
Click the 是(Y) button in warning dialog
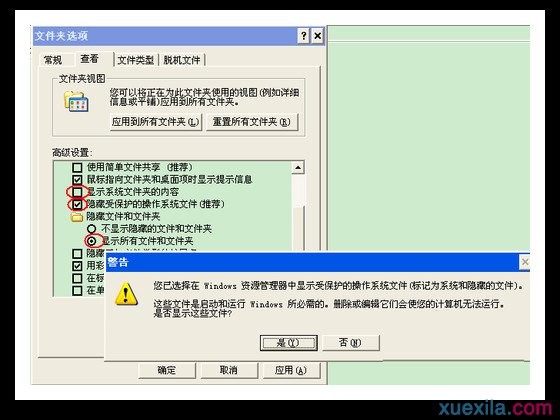289,343
